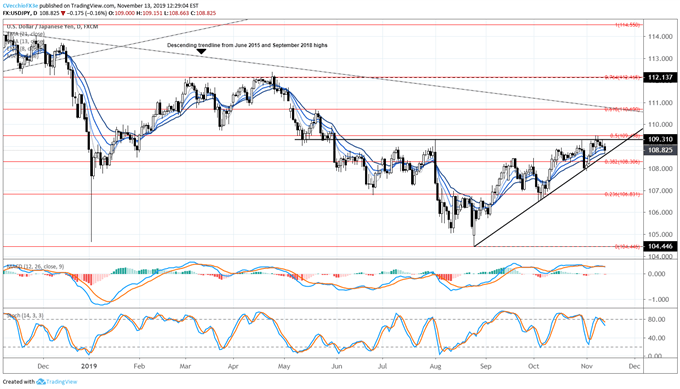680x389 pixels.
Task: Click the 109.310 price label
Action: point(660,139)
